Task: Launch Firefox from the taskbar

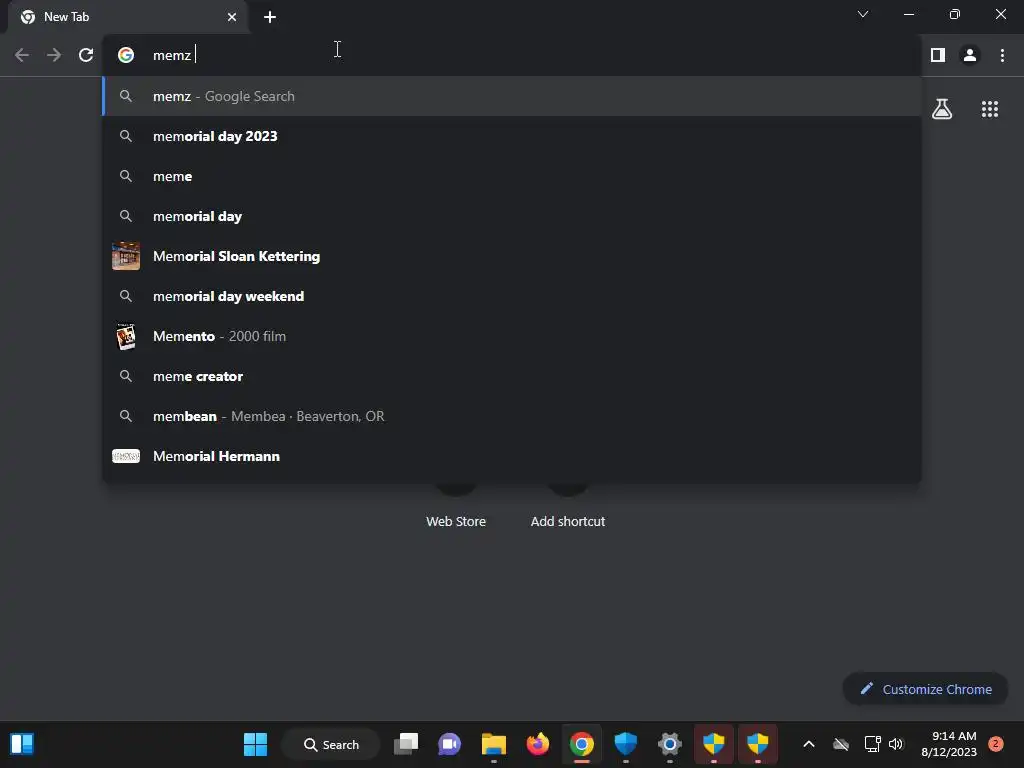Action: click(x=537, y=744)
